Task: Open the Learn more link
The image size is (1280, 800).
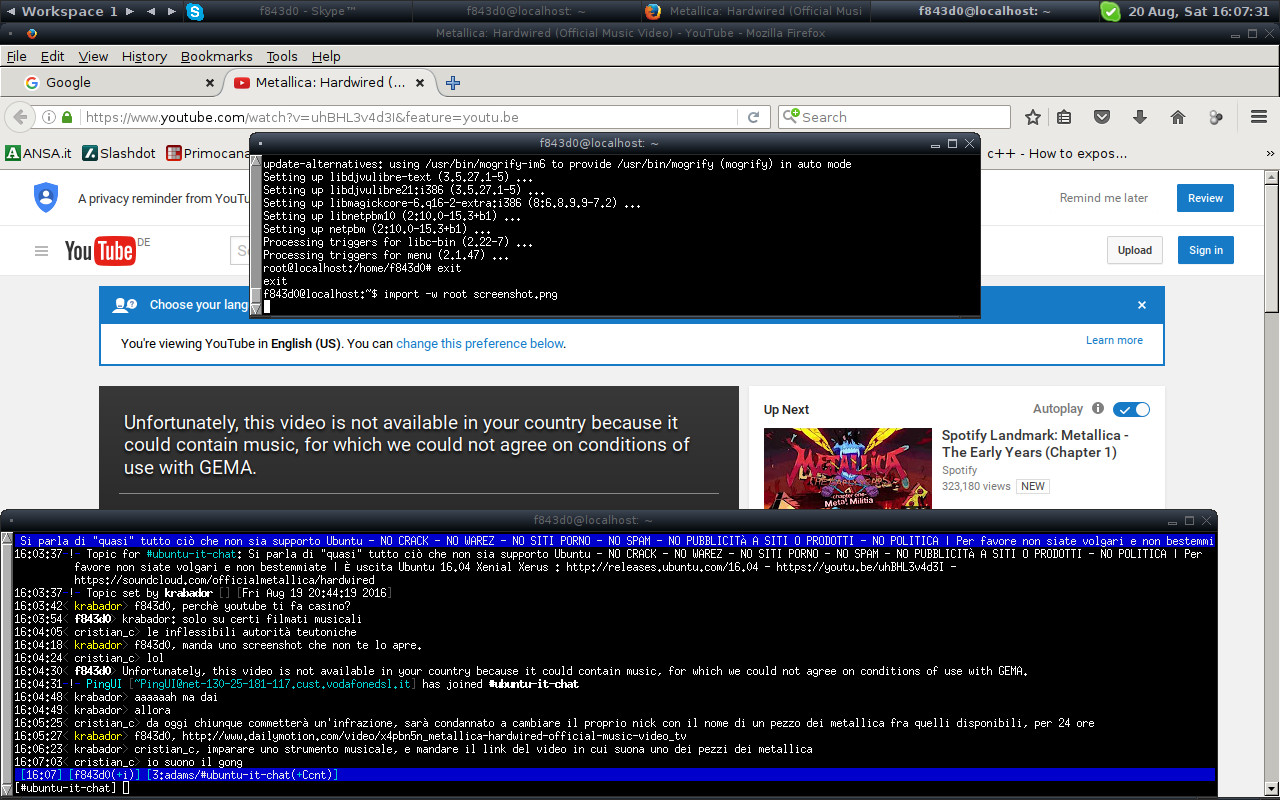Action: [1114, 340]
